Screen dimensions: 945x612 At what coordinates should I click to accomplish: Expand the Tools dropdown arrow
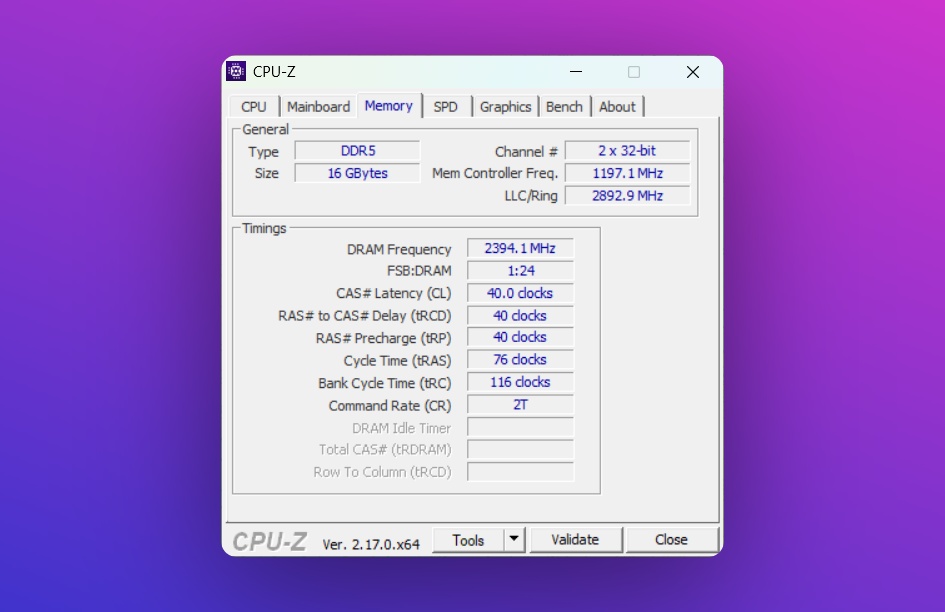coord(514,540)
